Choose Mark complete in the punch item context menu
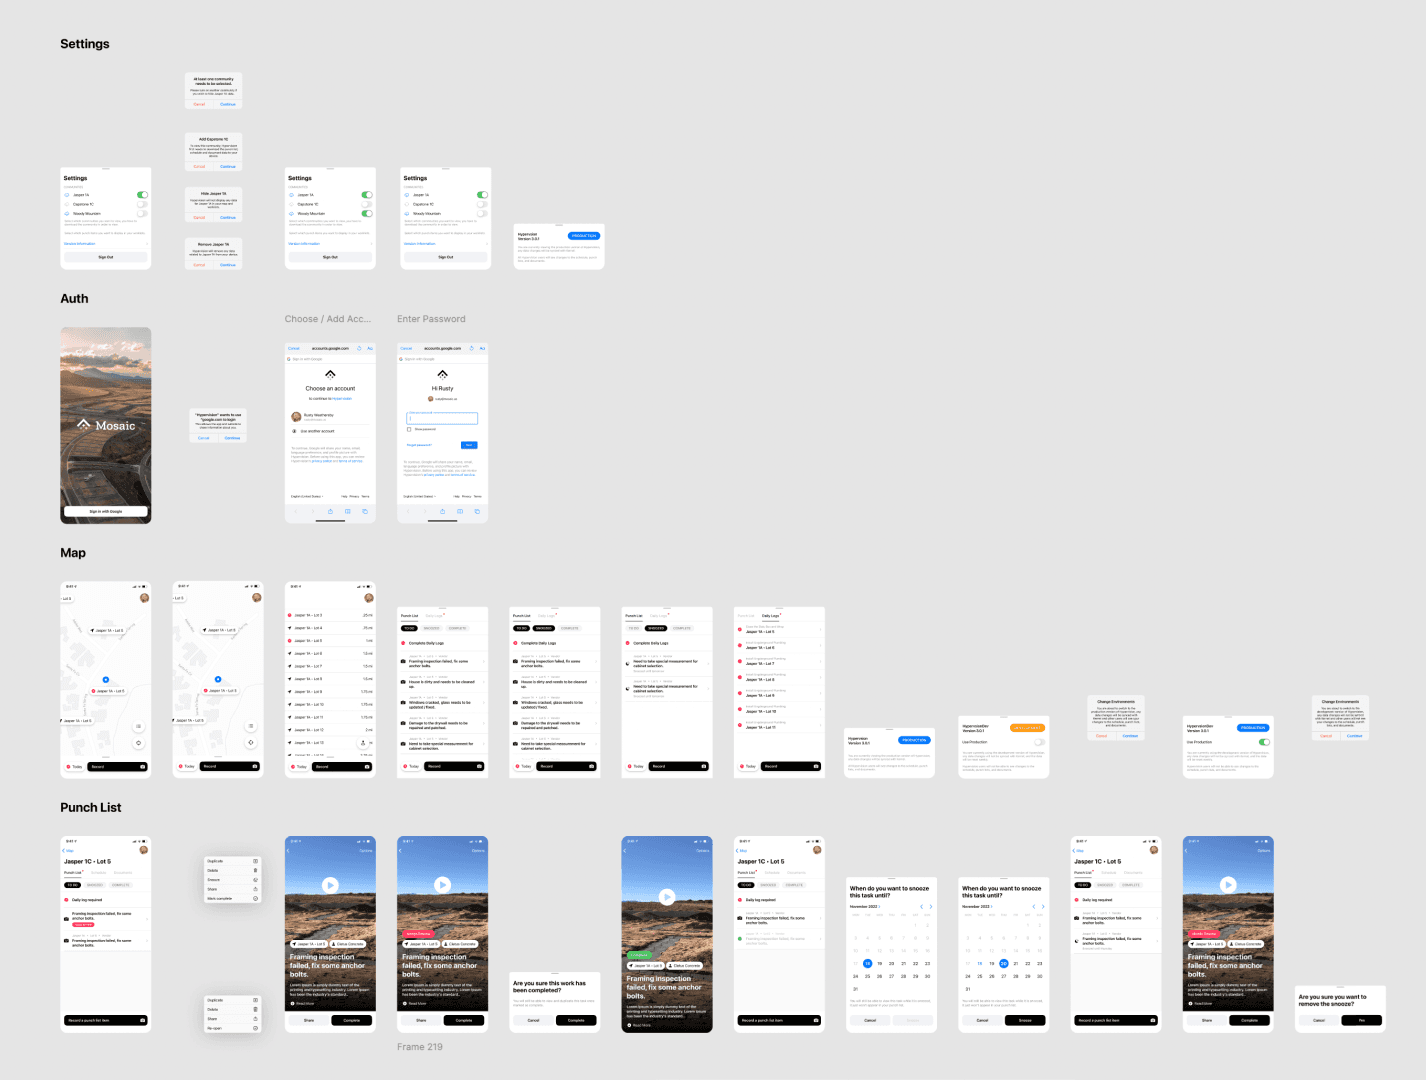Viewport: 1426px width, 1080px height. pos(232,898)
